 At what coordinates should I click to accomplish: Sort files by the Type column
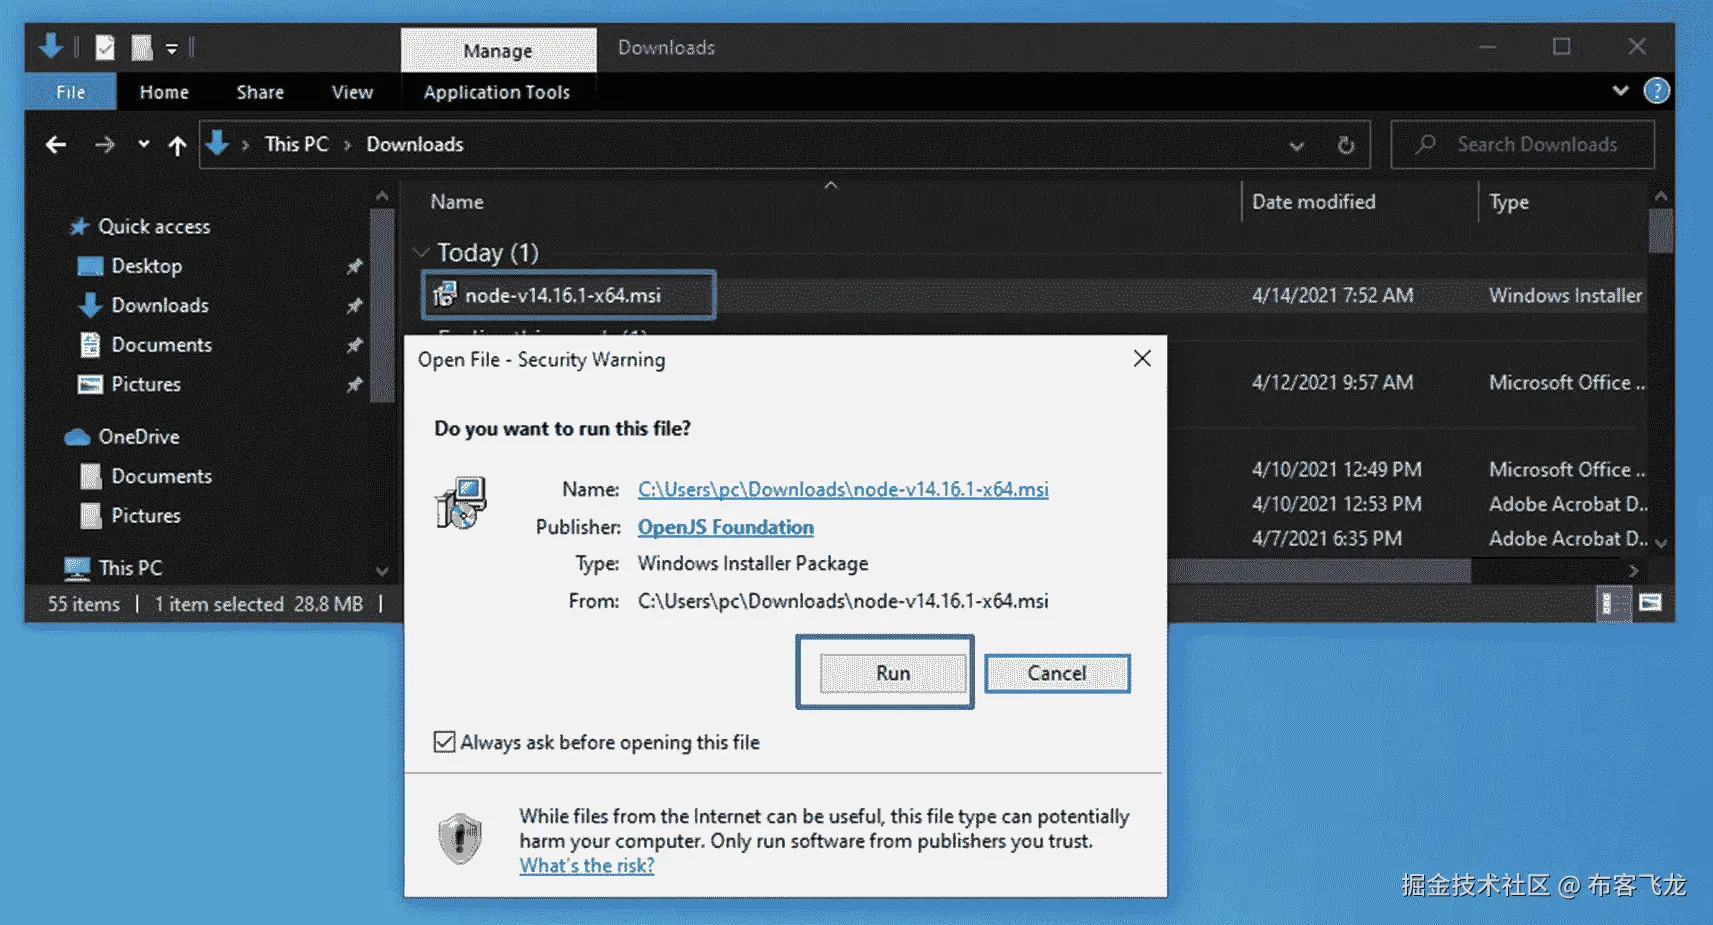[1509, 201]
